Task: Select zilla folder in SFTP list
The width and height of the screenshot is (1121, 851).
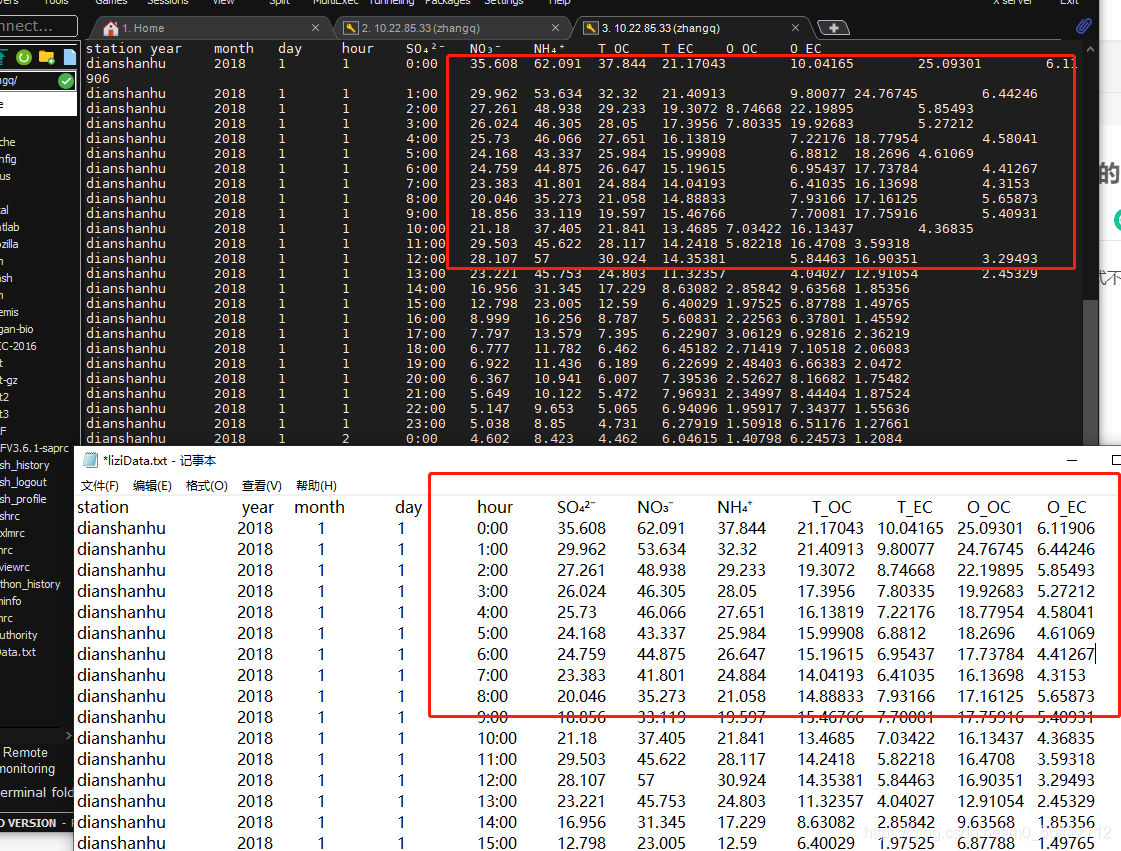Action: click(9, 244)
